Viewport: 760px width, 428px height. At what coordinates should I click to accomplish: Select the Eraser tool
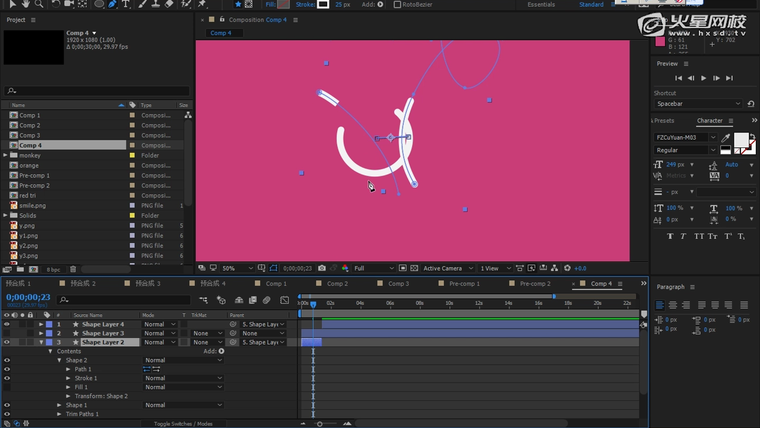click(x=169, y=4)
